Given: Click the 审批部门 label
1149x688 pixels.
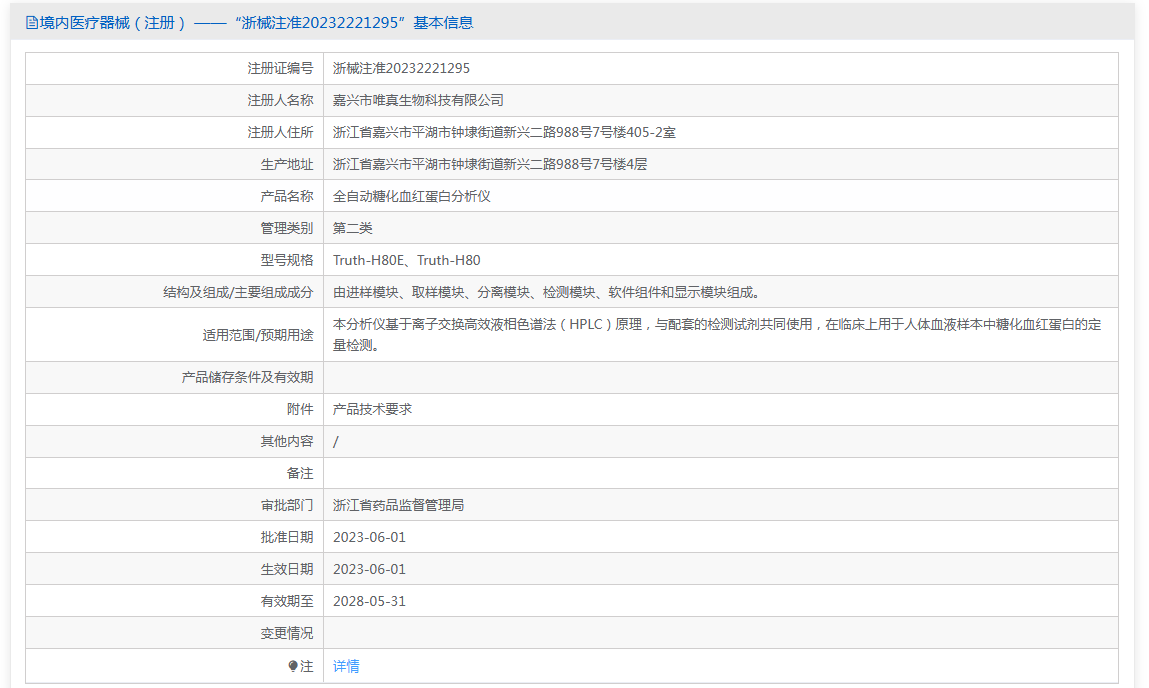Looking at the screenshot, I should [287, 506].
